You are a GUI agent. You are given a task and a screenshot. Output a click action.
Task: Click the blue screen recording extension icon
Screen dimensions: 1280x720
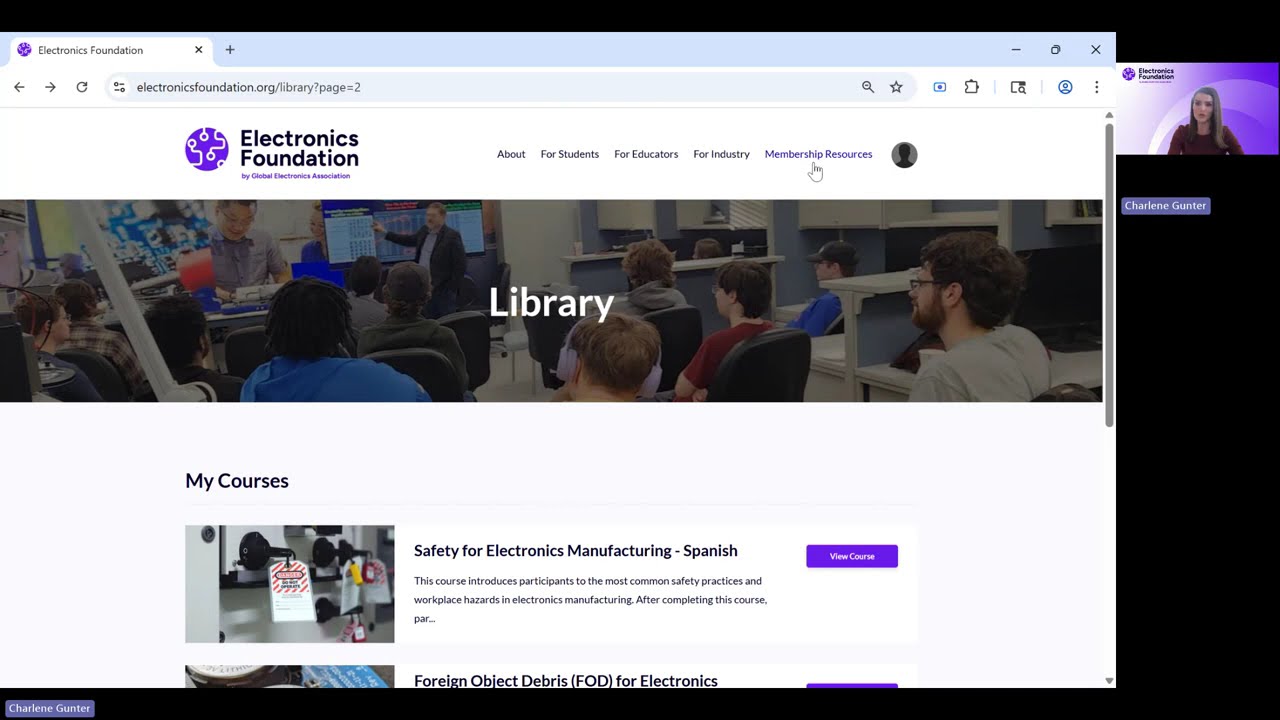pyautogui.click(x=940, y=87)
